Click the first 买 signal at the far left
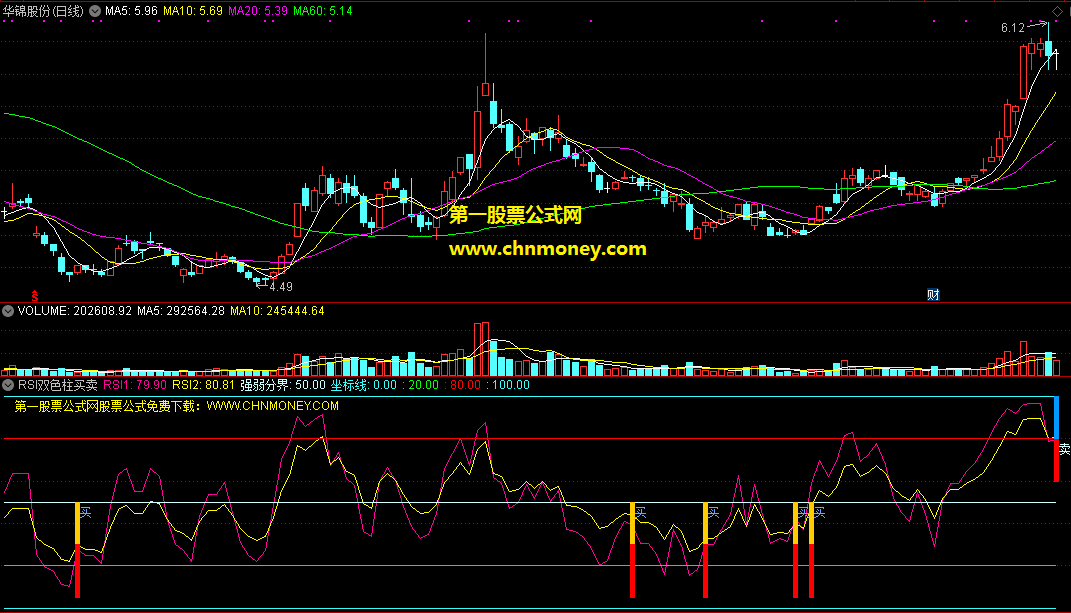 [85, 513]
